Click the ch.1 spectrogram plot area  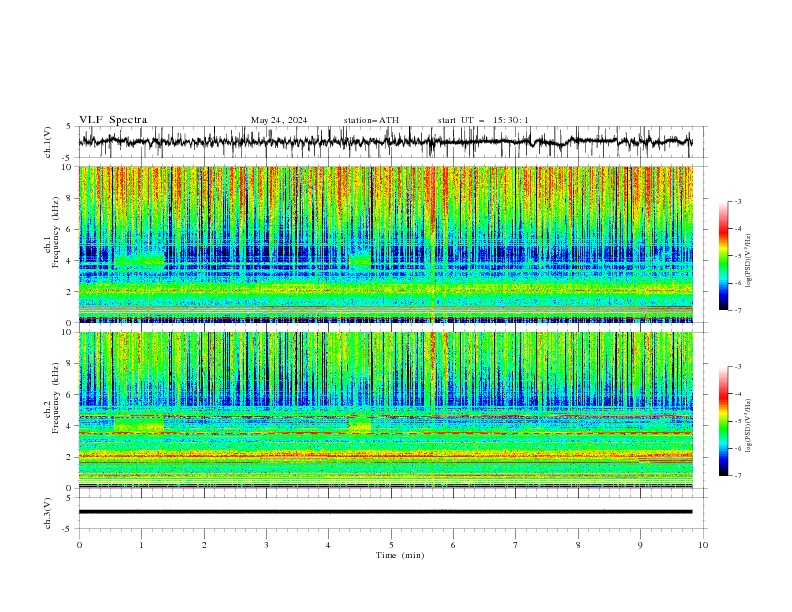point(386,244)
